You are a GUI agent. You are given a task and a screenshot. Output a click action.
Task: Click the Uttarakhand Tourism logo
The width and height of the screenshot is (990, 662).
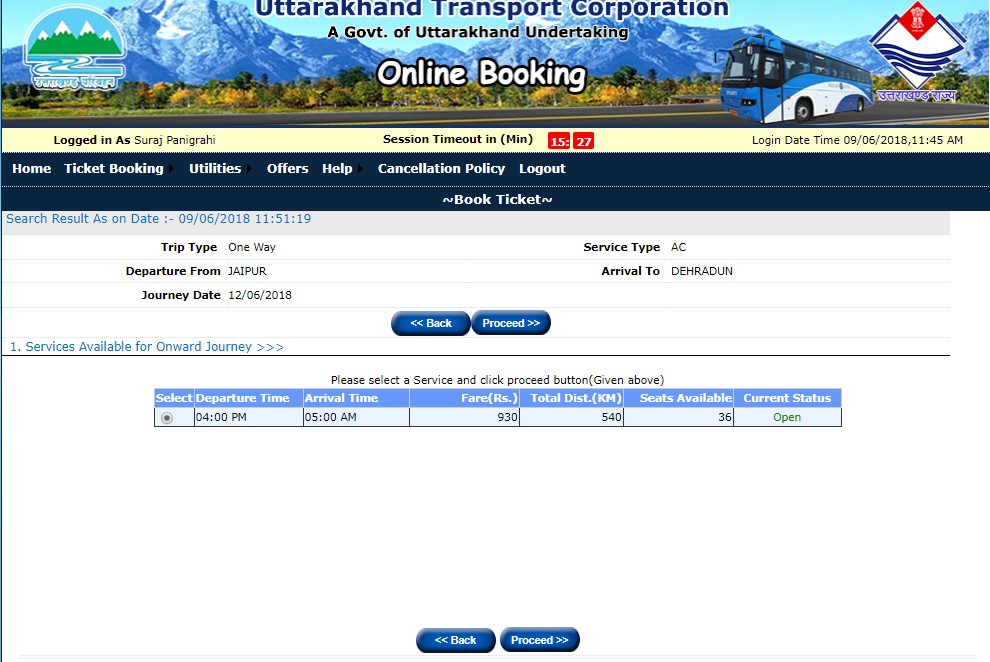point(75,48)
